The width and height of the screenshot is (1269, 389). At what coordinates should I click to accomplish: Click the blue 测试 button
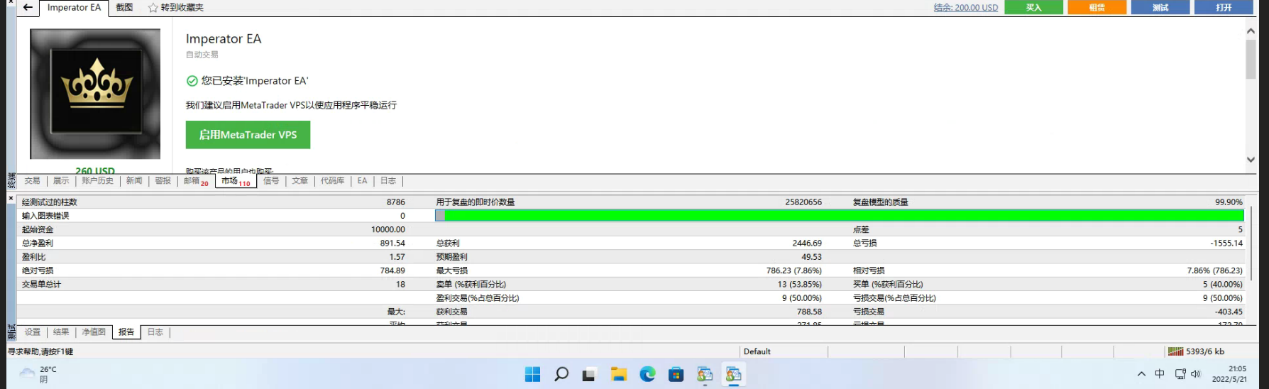pyautogui.click(x=1160, y=7)
